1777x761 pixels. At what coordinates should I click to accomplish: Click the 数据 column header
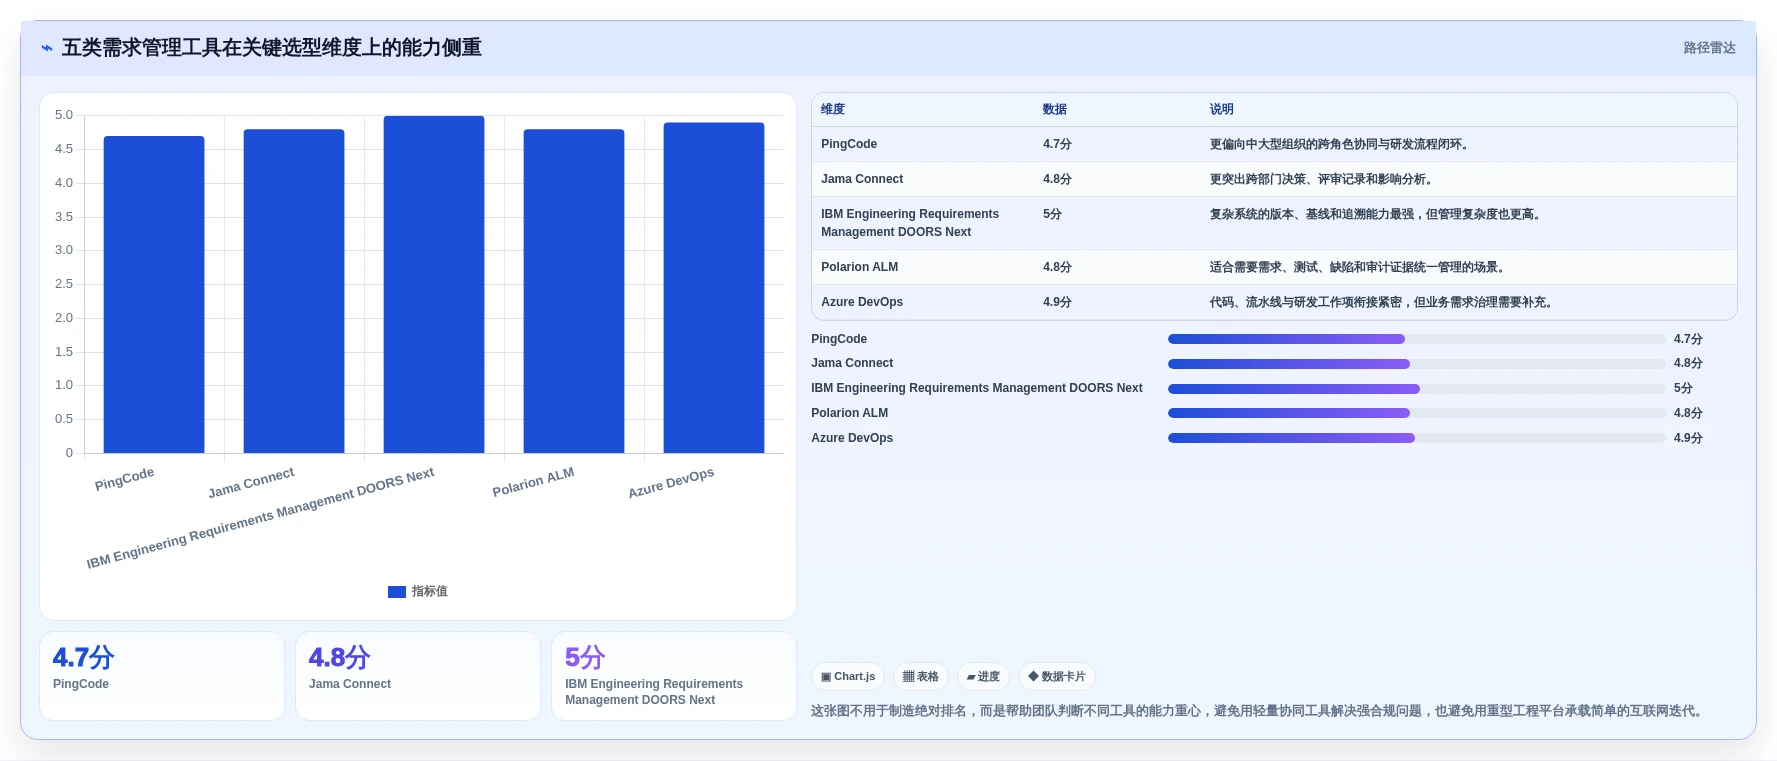tap(1055, 110)
